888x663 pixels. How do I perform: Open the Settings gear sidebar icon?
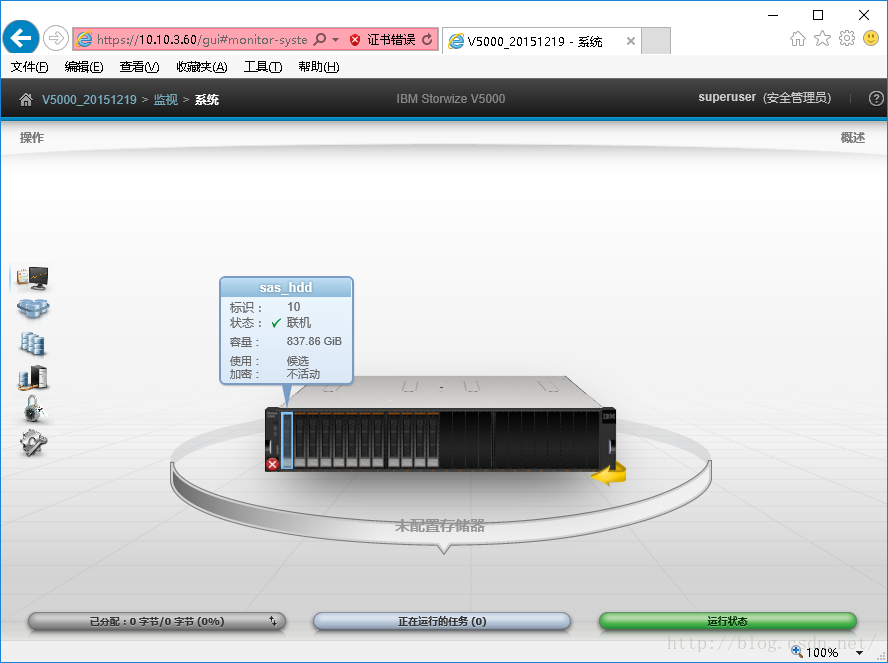[x=33, y=443]
